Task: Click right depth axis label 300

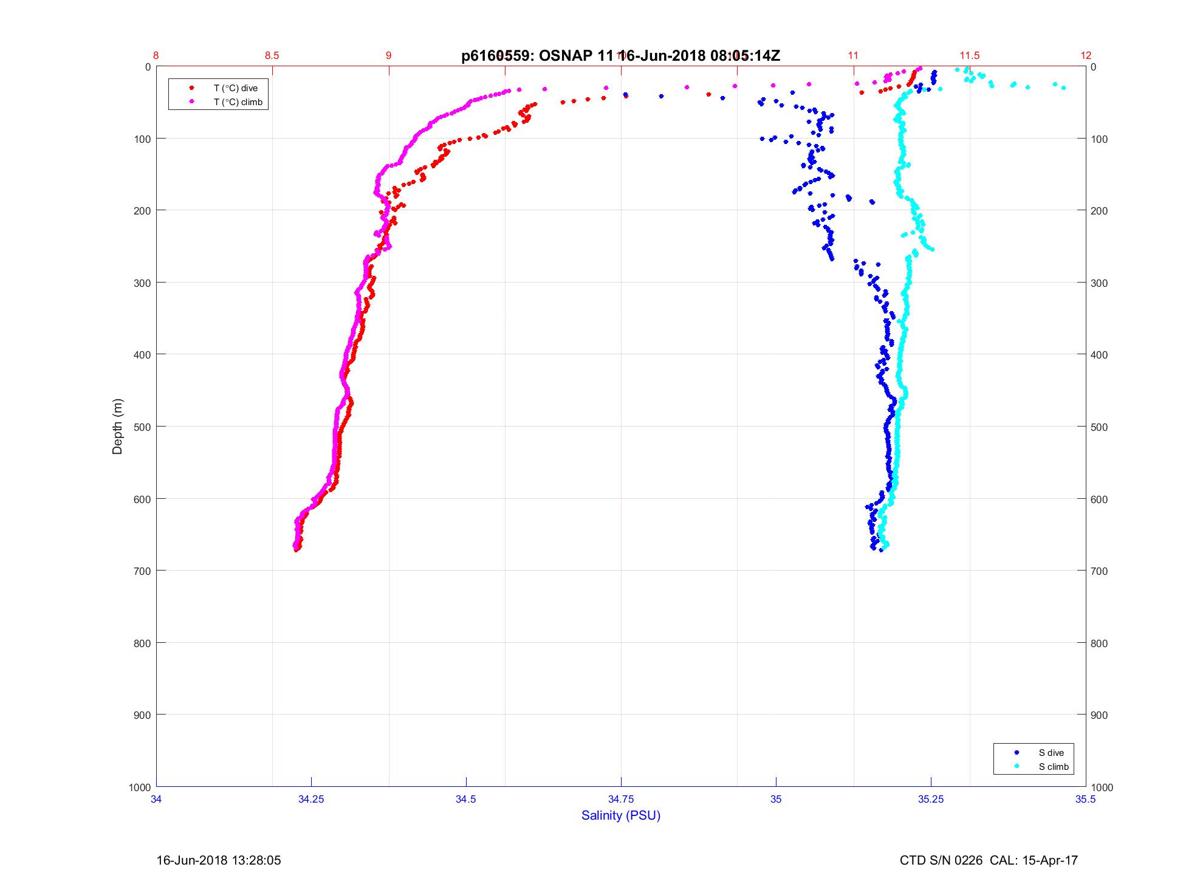Action: pos(1100,283)
